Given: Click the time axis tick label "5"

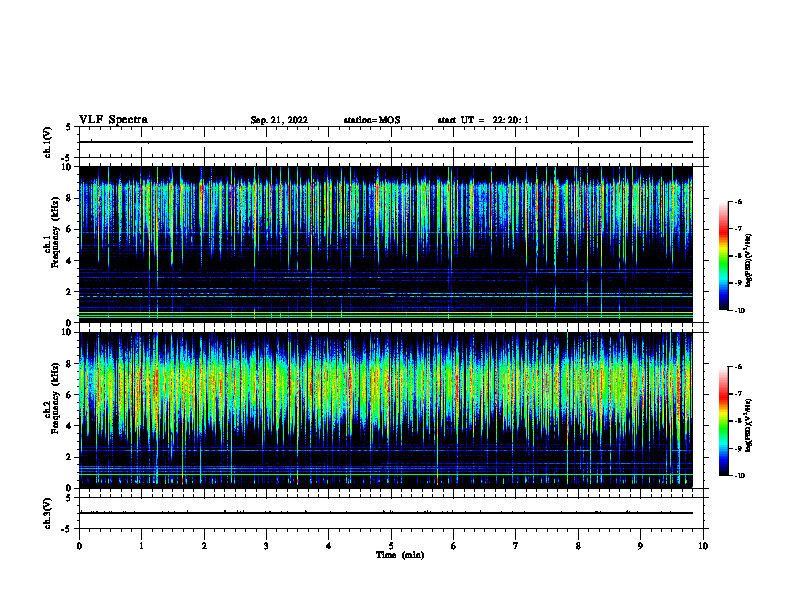Looking at the screenshot, I should 391,546.
